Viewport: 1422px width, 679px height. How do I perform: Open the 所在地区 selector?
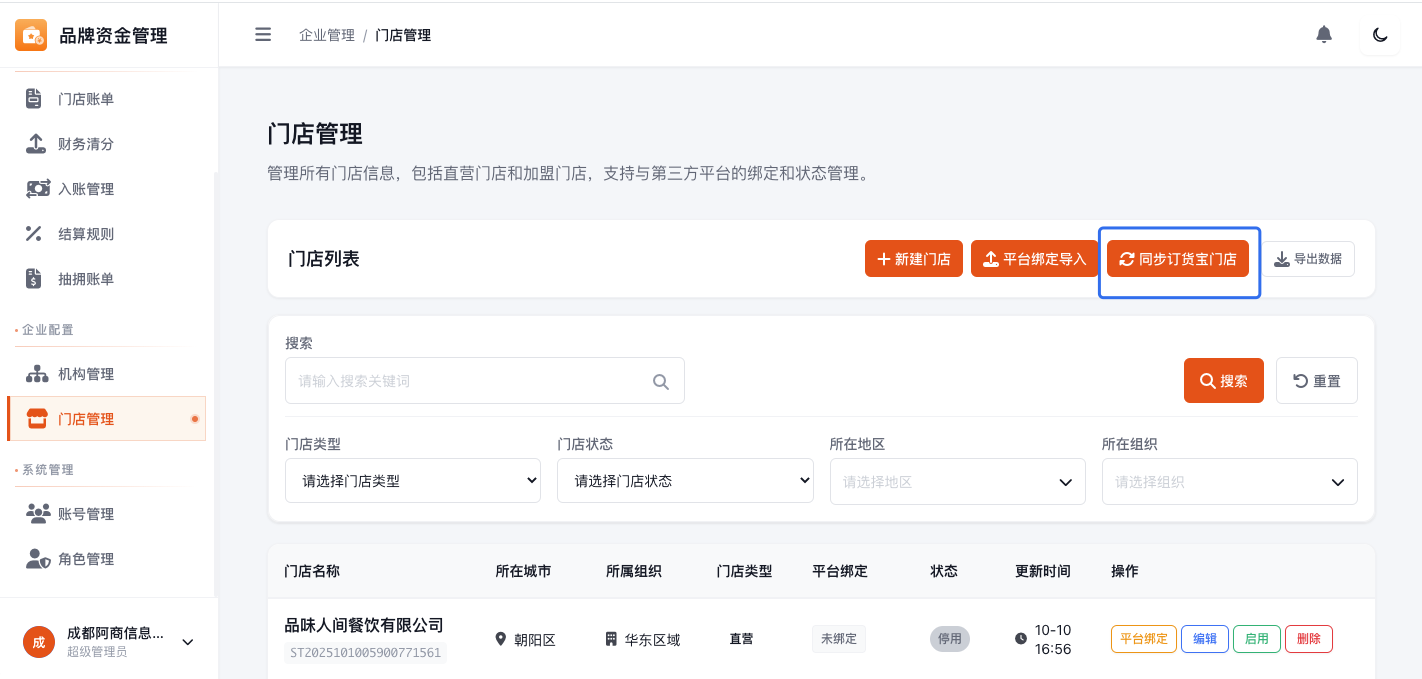click(957, 482)
